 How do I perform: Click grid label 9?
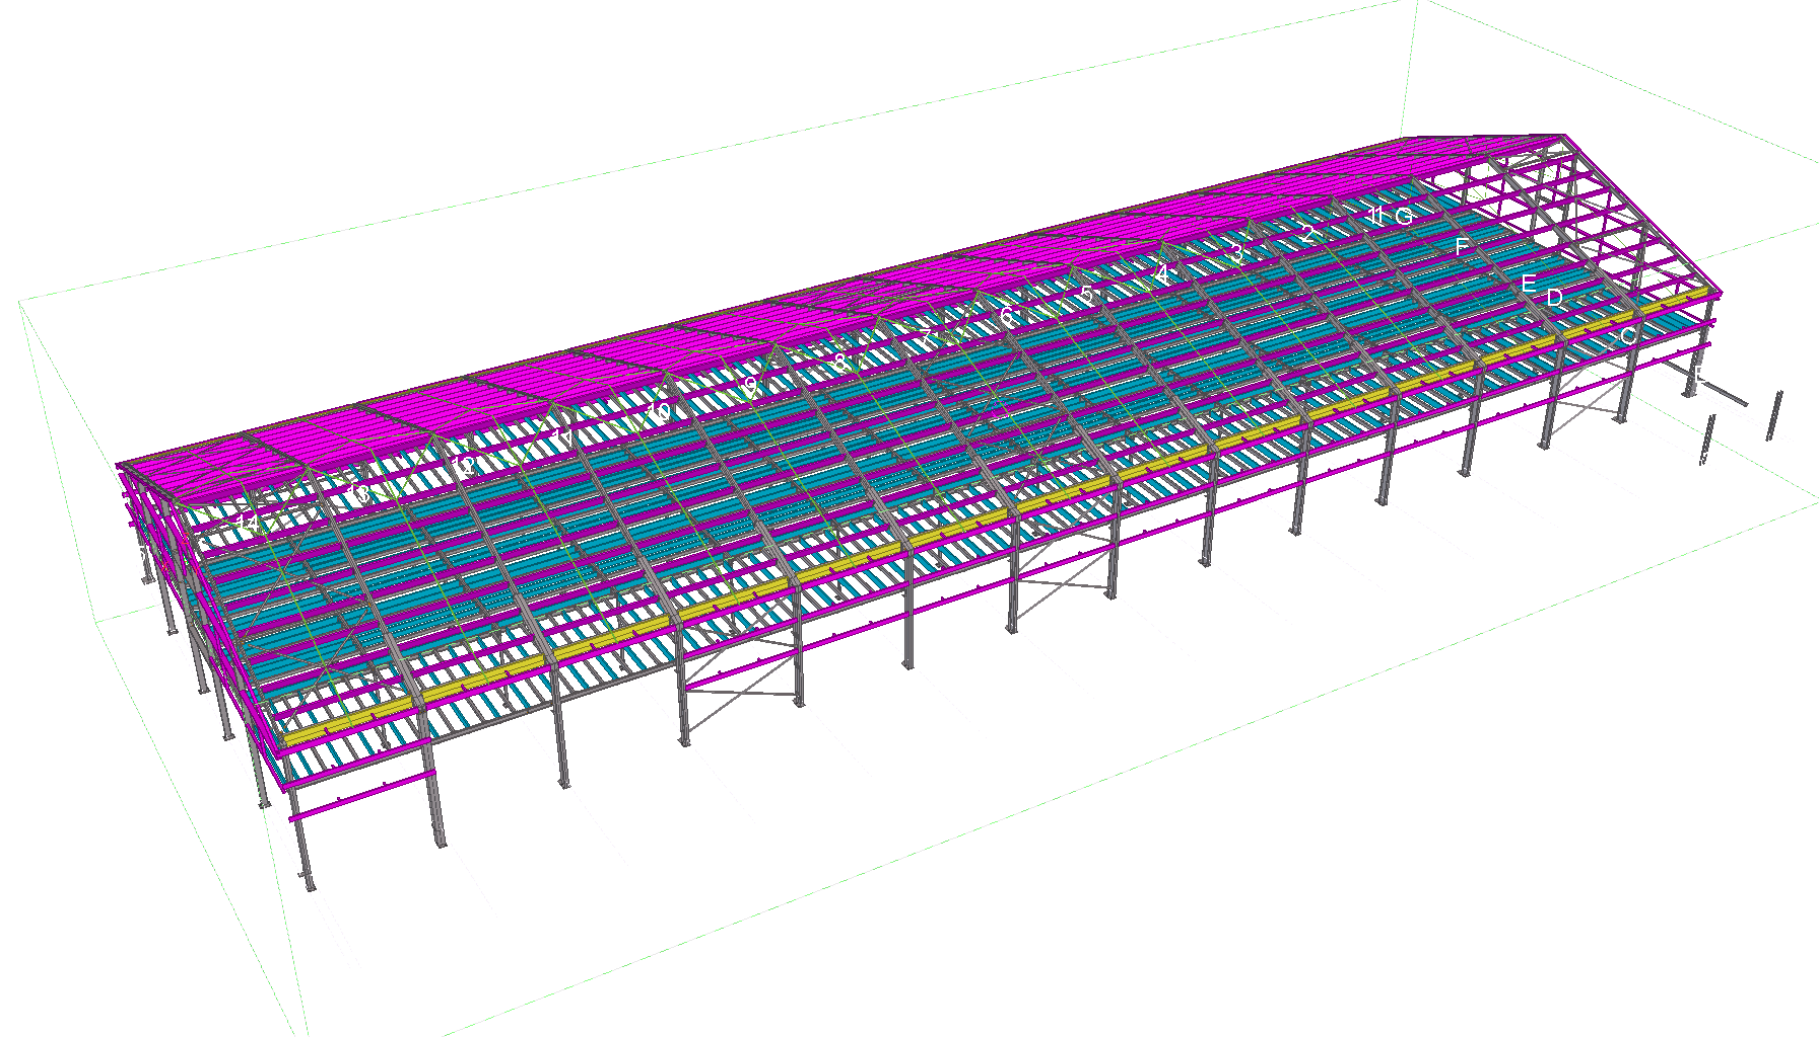point(751,385)
